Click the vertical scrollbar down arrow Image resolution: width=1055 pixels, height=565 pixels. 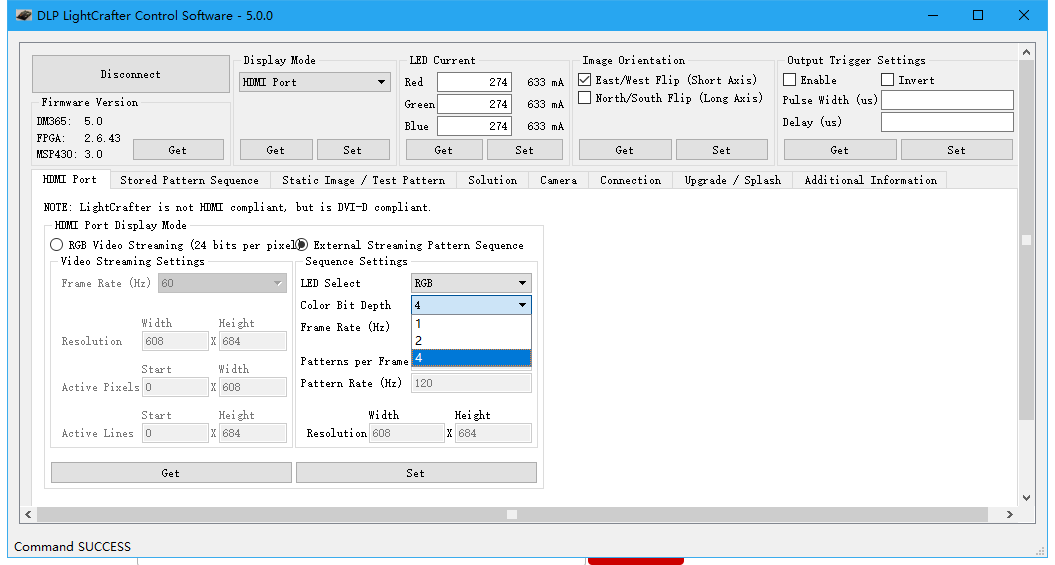pyautogui.click(x=1026, y=498)
